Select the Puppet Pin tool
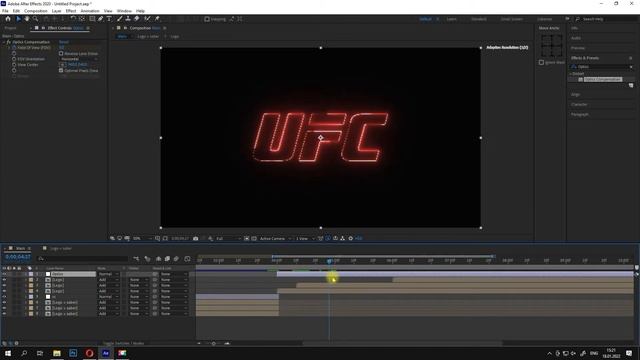 pyautogui.click(x=157, y=19)
